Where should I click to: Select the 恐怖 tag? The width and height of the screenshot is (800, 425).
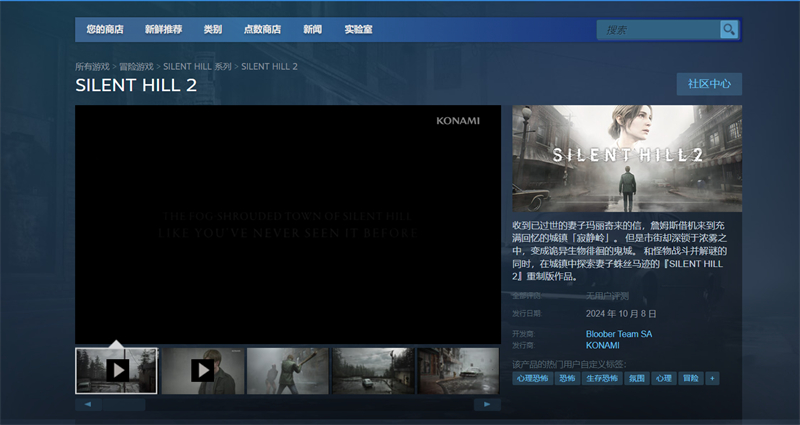tap(567, 379)
